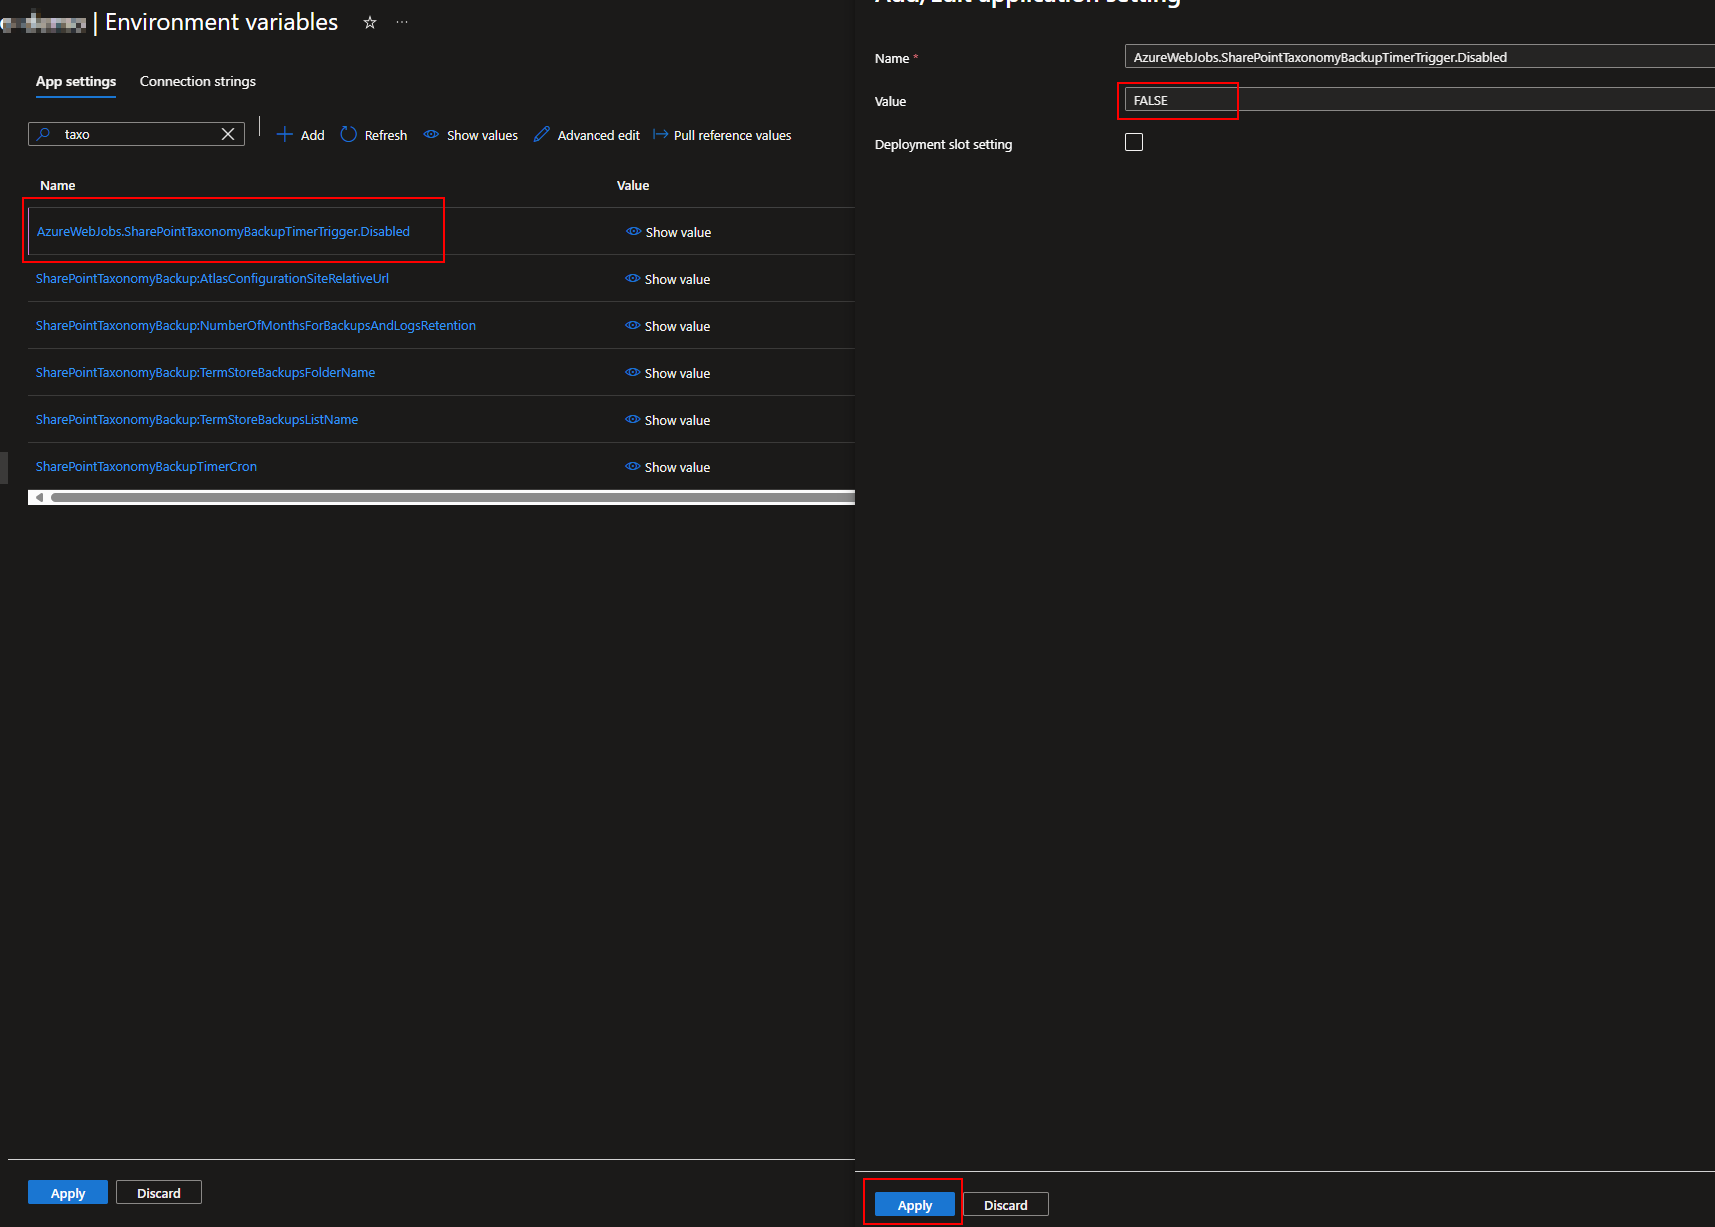Click the Name input field in panel
This screenshot has height=1227, width=1715.
click(x=1420, y=57)
